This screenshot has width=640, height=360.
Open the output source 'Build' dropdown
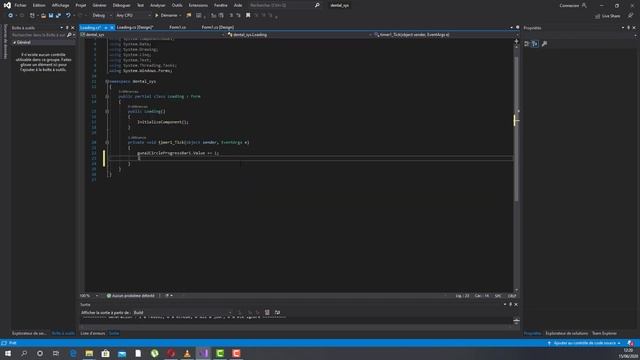tap(182, 312)
